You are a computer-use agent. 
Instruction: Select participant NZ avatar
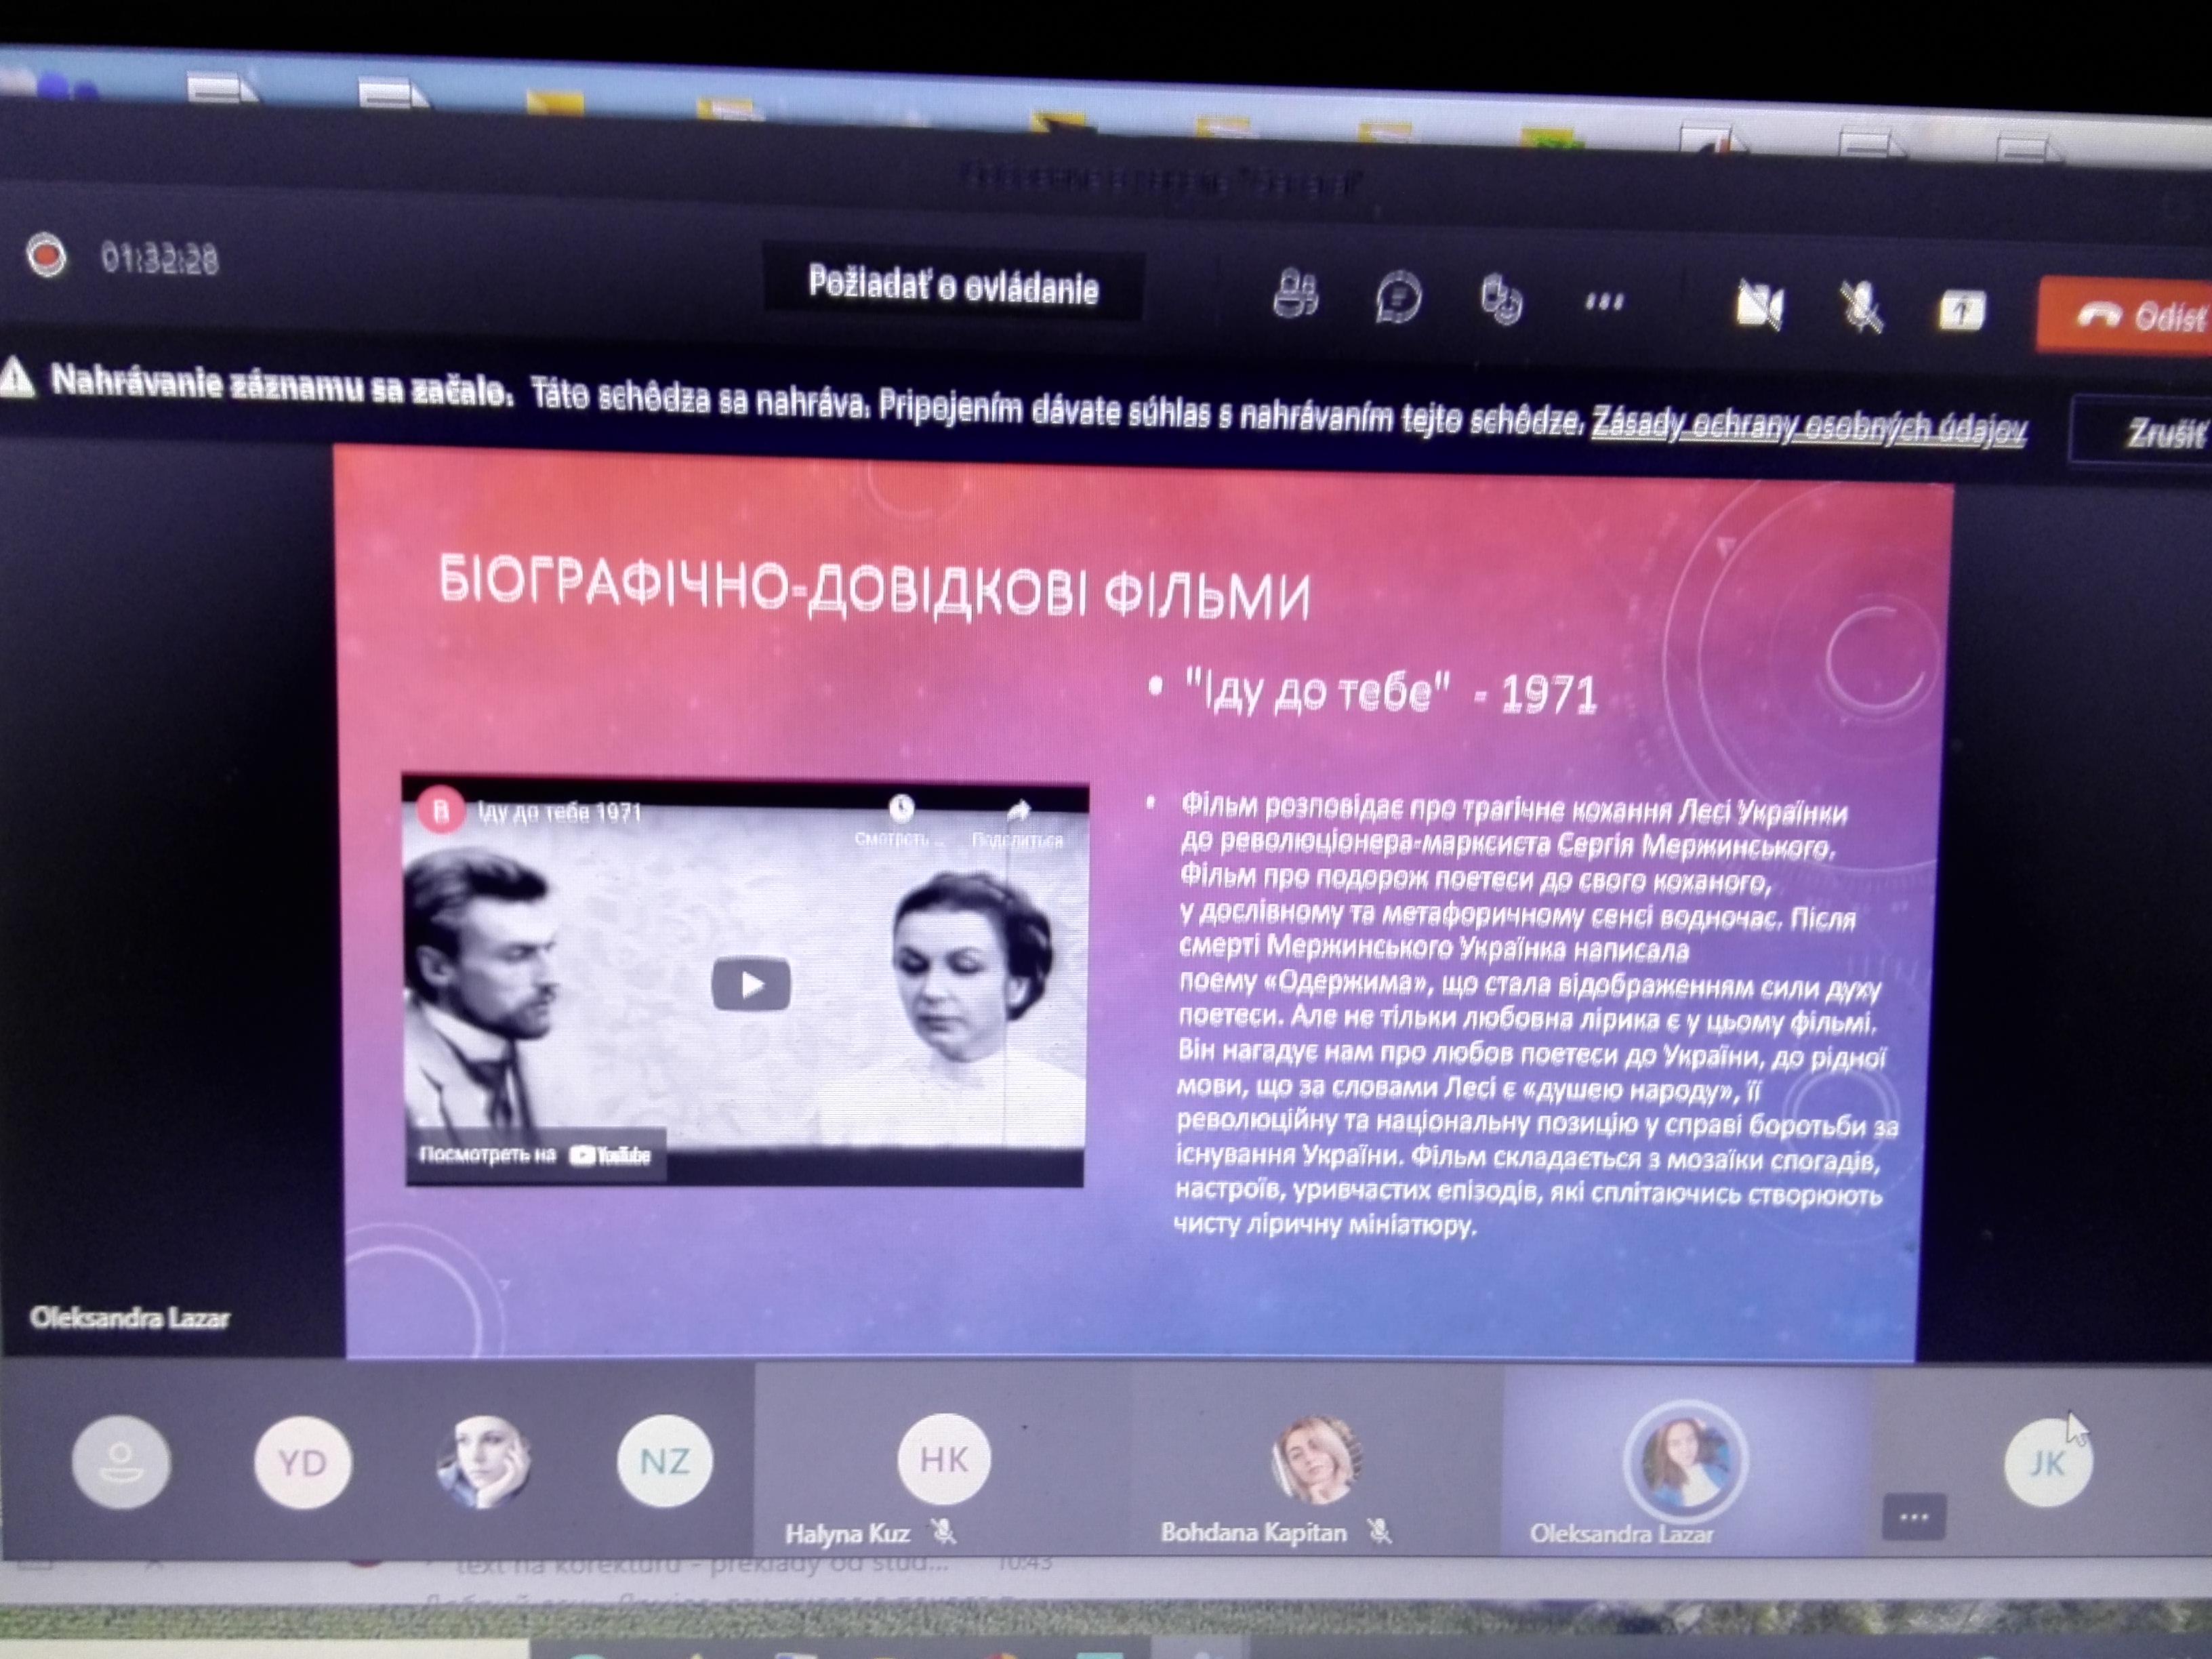coord(665,1462)
